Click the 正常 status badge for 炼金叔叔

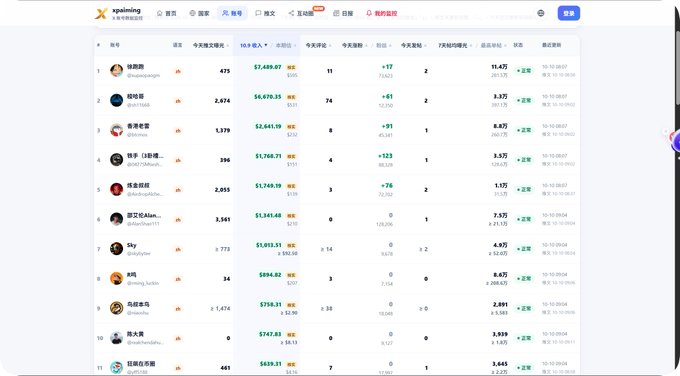[524, 190]
